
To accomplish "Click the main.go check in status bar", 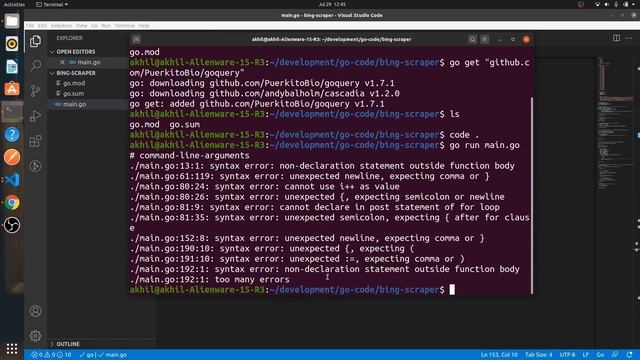I will coord(113,355).
